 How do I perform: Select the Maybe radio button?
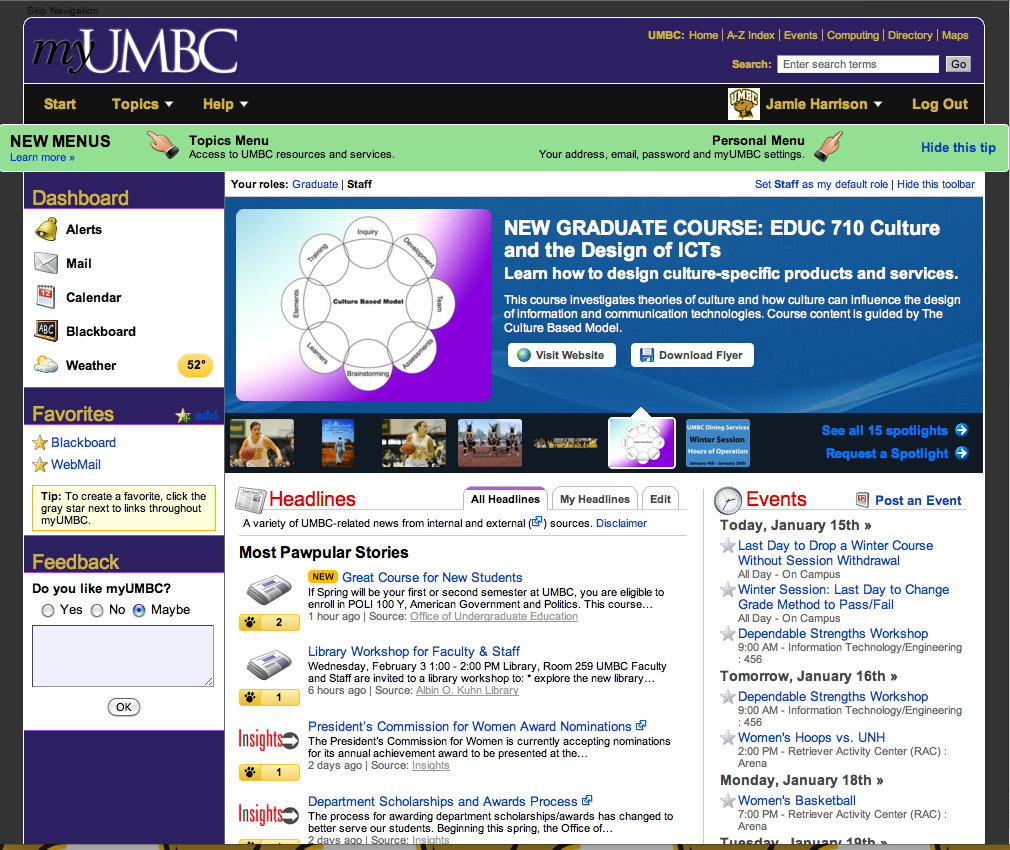coord(139,610)
